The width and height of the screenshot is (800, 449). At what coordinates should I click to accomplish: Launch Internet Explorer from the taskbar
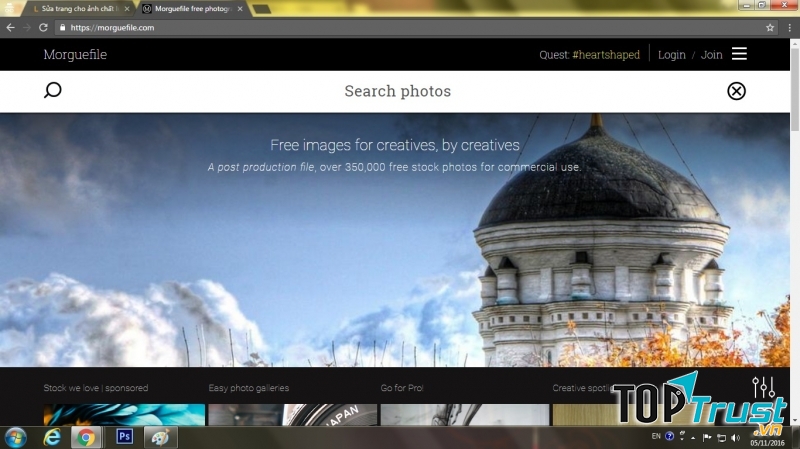tap(52, 437)
